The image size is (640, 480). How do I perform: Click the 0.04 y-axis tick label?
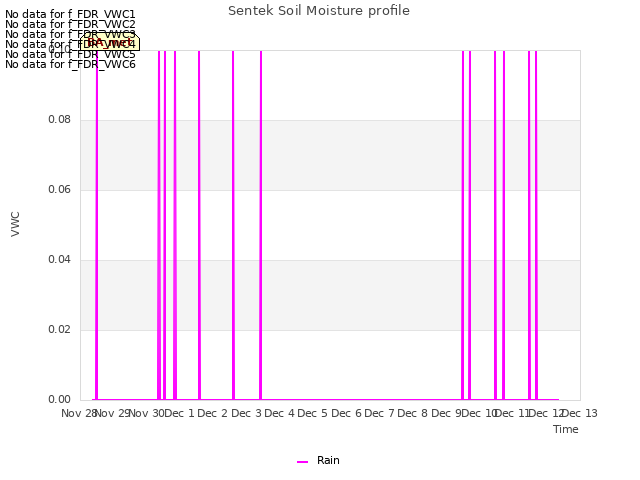point(60,260)
